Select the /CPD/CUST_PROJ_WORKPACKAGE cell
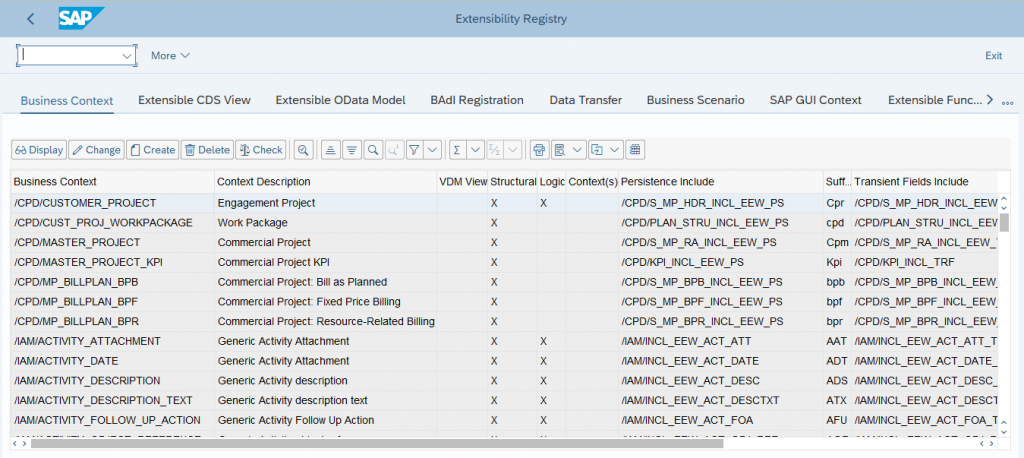This screenshot has width=1024, height=458. pyautogui.click(x=112, y=223)
